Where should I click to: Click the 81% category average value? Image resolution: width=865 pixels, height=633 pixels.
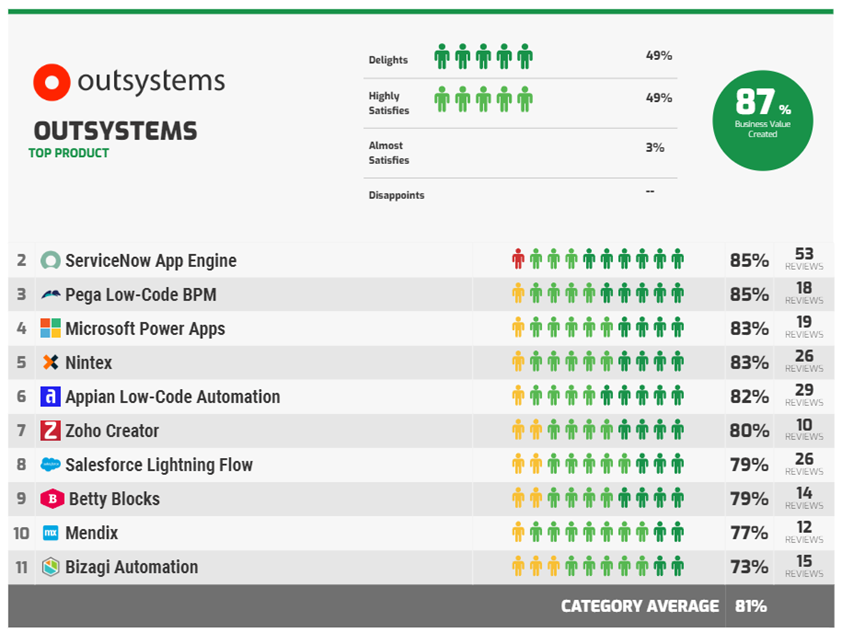751,607
